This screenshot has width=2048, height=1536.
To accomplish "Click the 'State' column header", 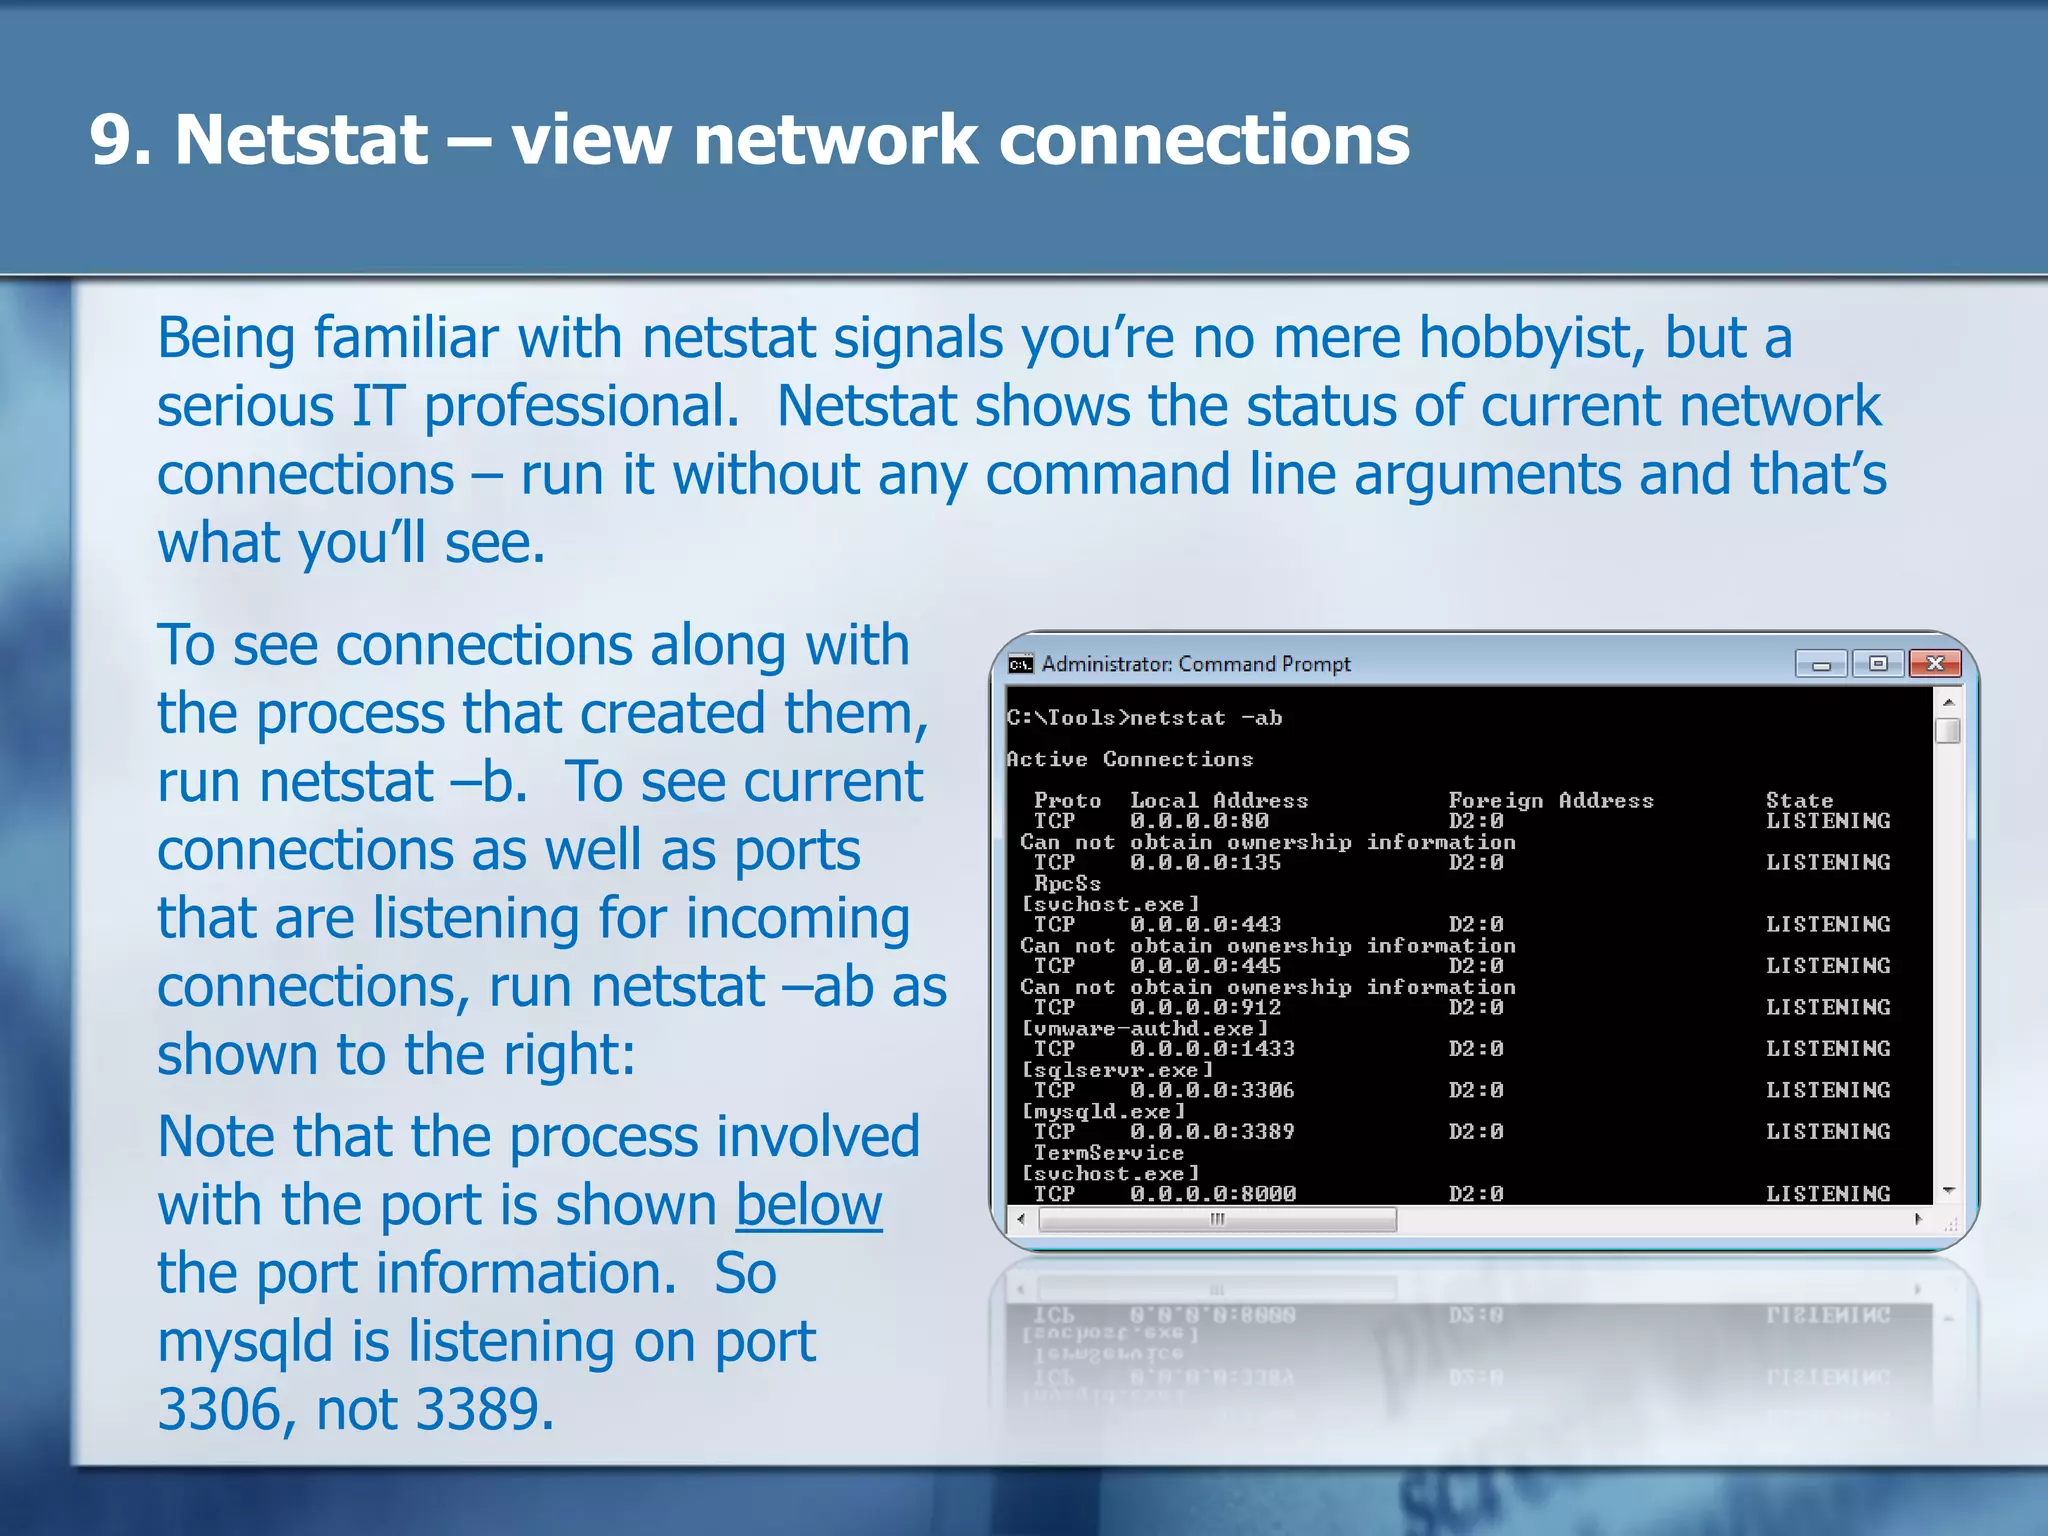I will tap(1799, 800).
